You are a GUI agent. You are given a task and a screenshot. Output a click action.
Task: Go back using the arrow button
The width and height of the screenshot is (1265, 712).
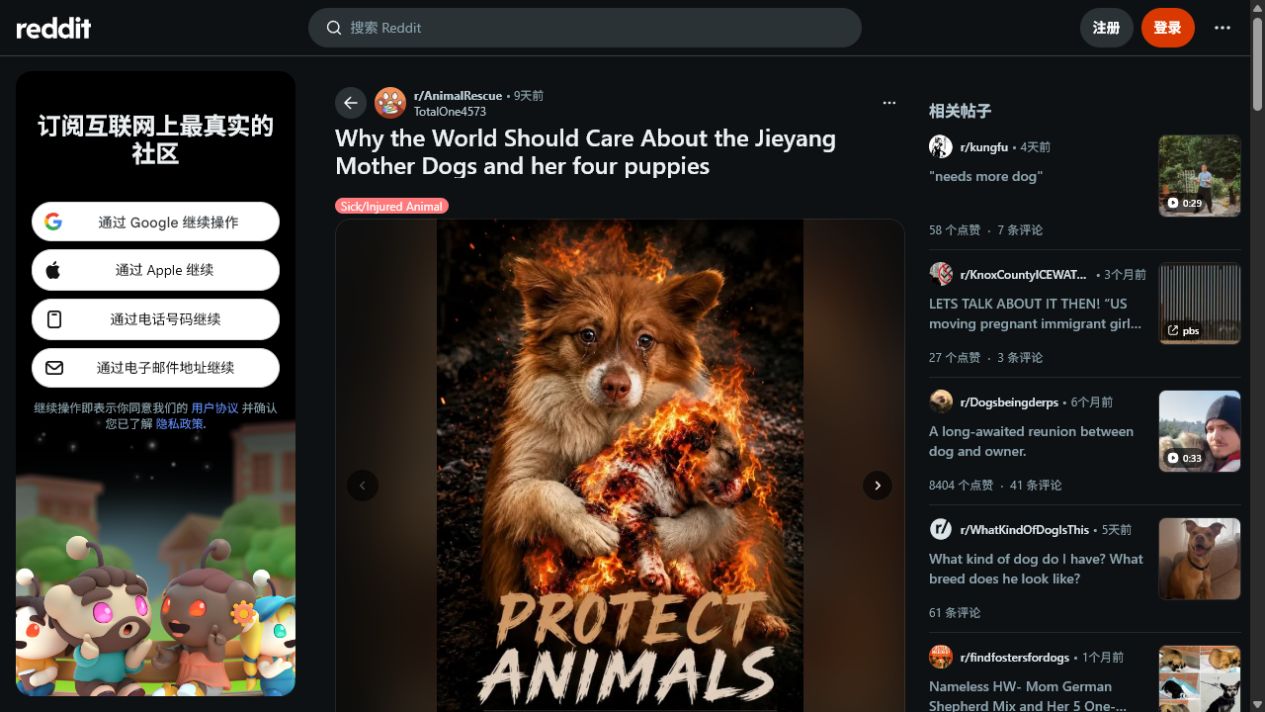(x=351, y=103)
